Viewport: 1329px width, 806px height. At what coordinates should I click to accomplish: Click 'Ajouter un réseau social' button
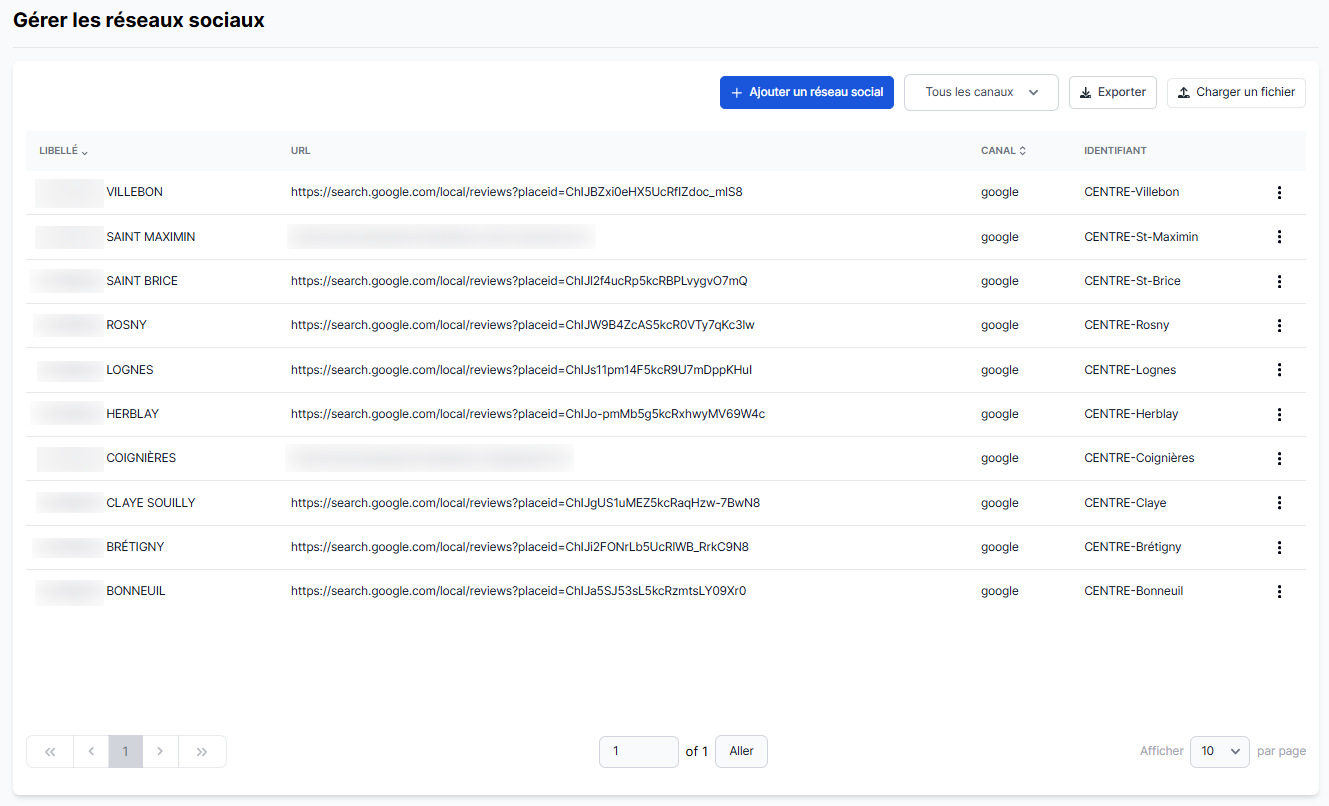pos(806,93)
